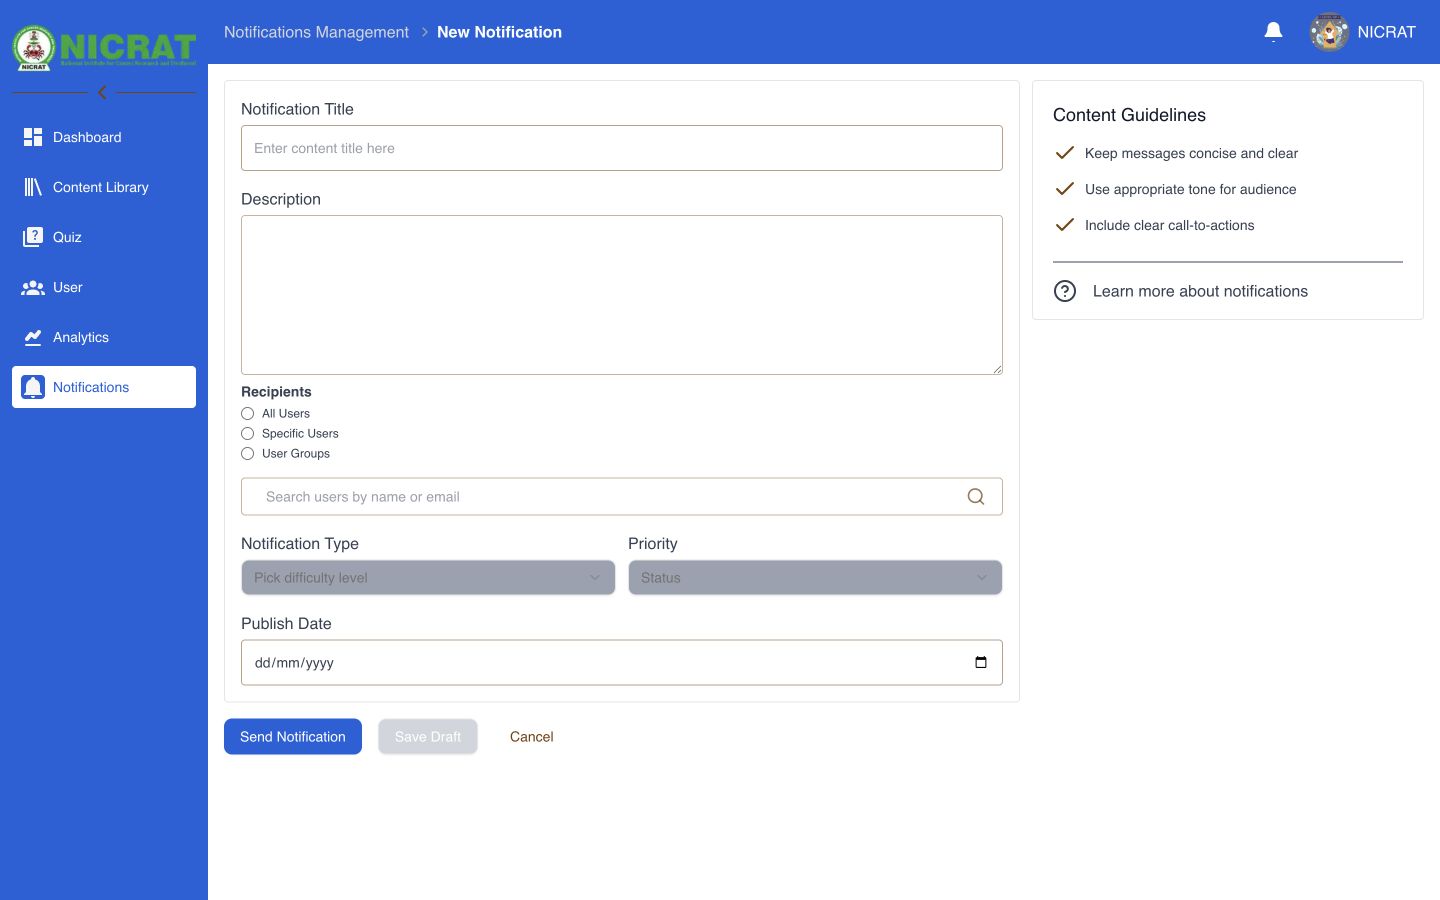Go back to Notifications Management breadcrumb

click(316, 32)
